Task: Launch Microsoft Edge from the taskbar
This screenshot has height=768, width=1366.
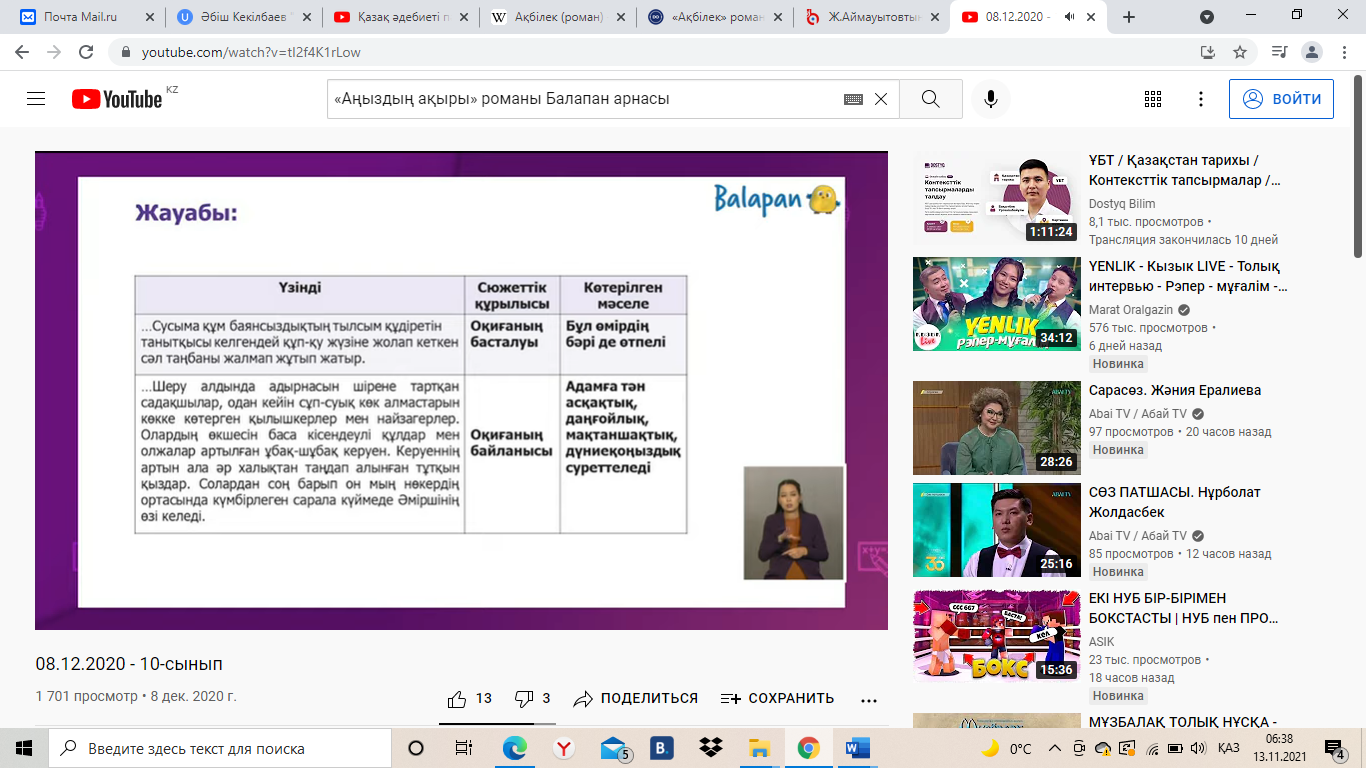Action: (515, 748)
